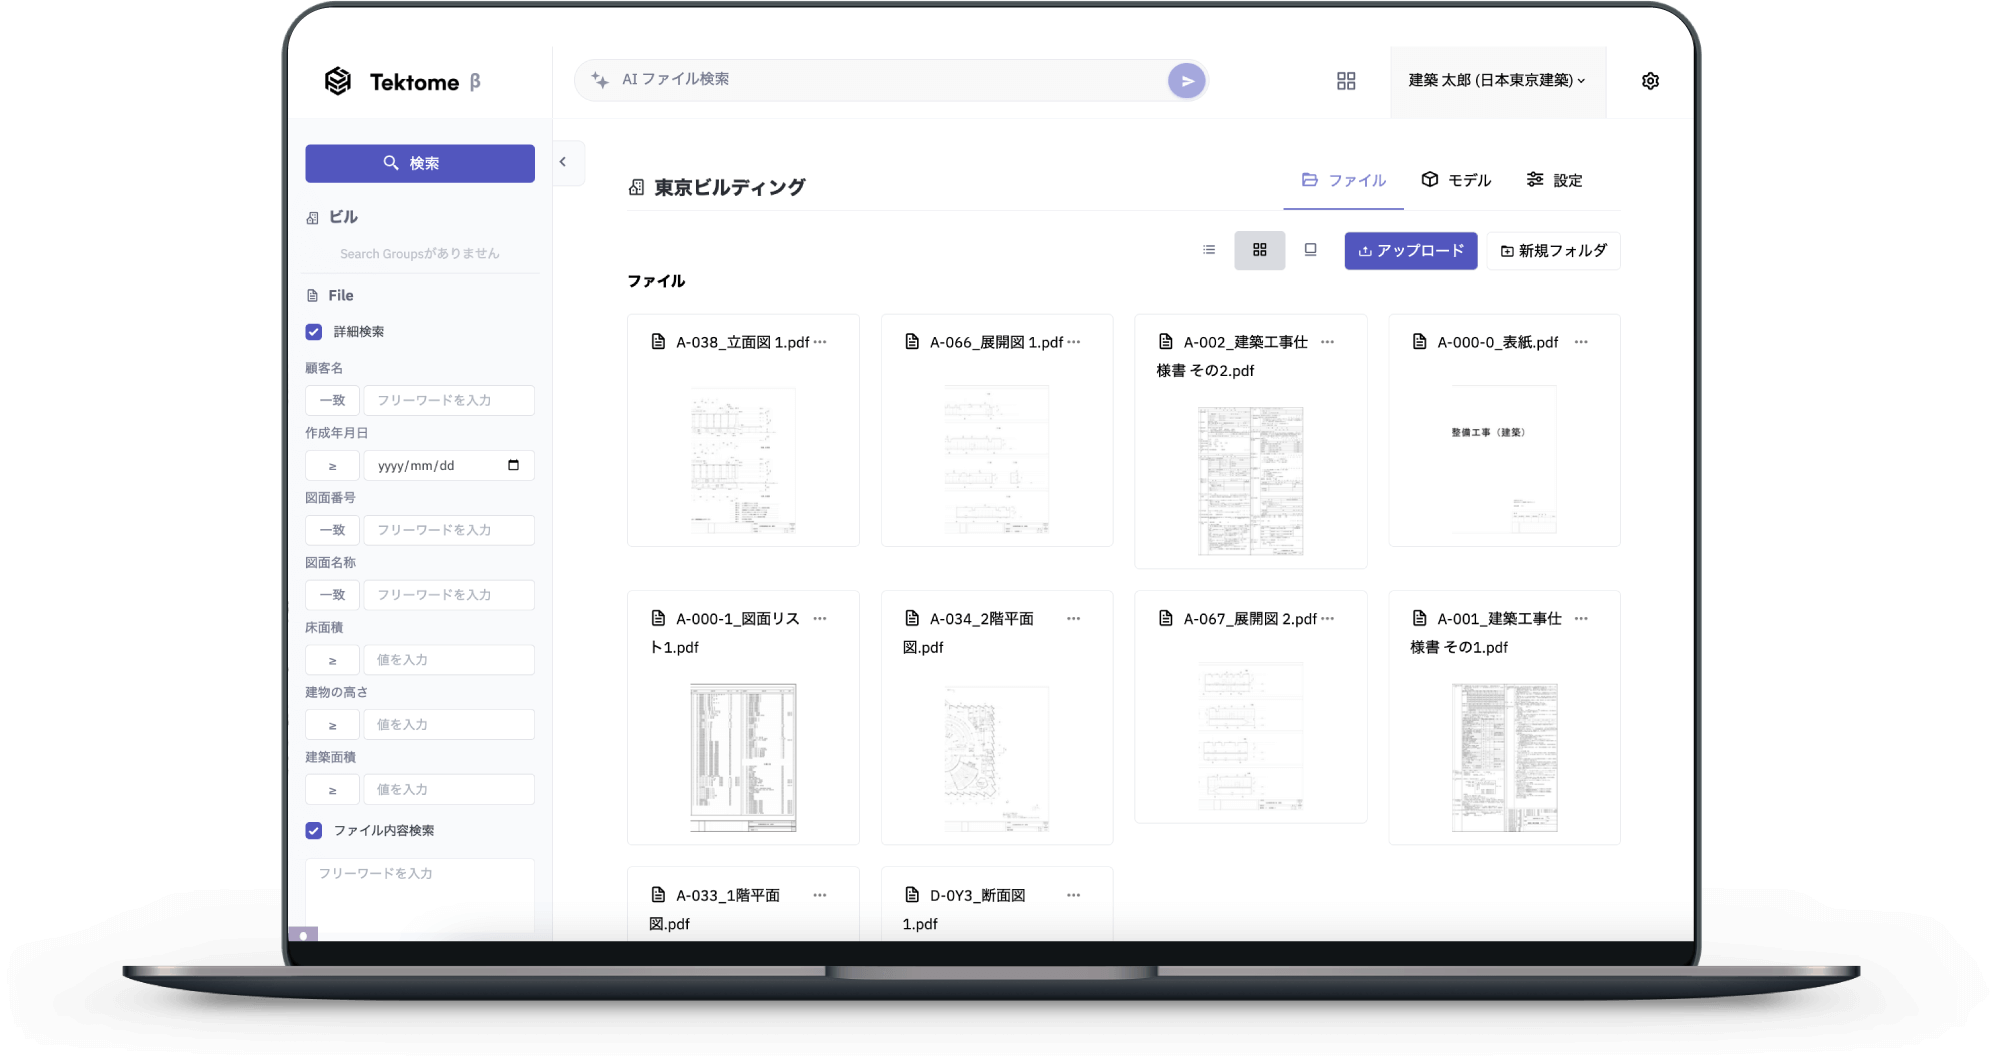Click the 新規フォルダ button
This screenshot has width=2000, height=1063.
[1553, 251]
